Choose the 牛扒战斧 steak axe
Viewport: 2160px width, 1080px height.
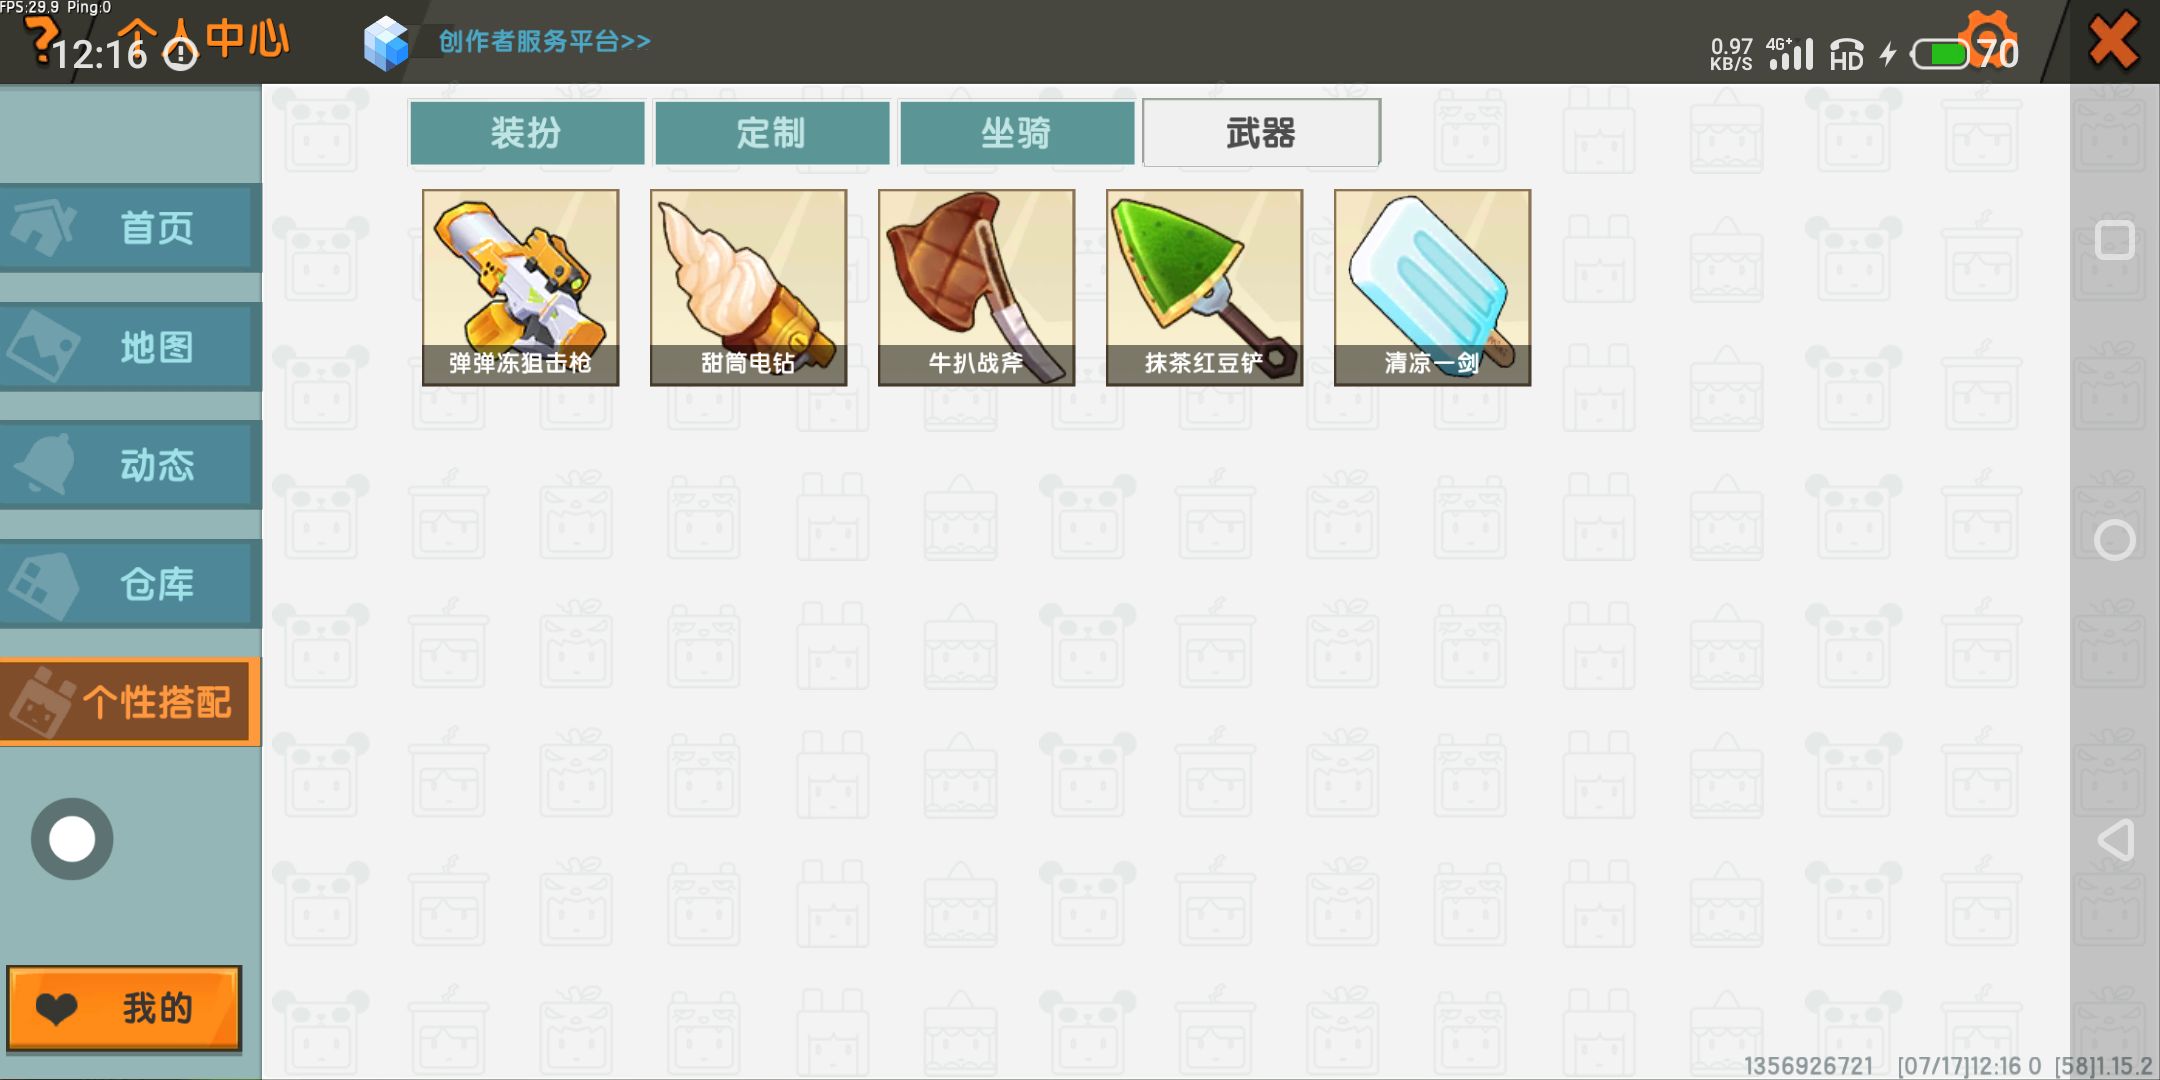click(976, 288)
